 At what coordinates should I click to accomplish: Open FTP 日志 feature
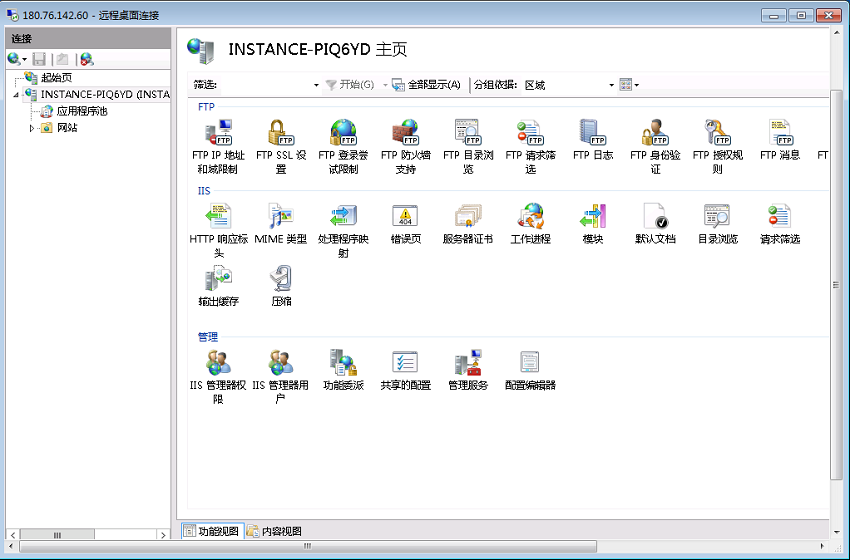[593, 140]
